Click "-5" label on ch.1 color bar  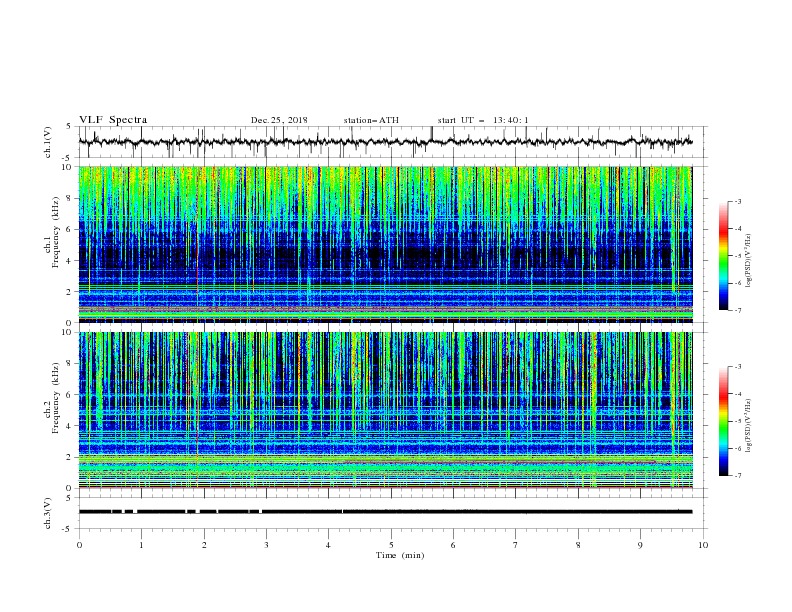pyautogui.click(x=738, y=256)
